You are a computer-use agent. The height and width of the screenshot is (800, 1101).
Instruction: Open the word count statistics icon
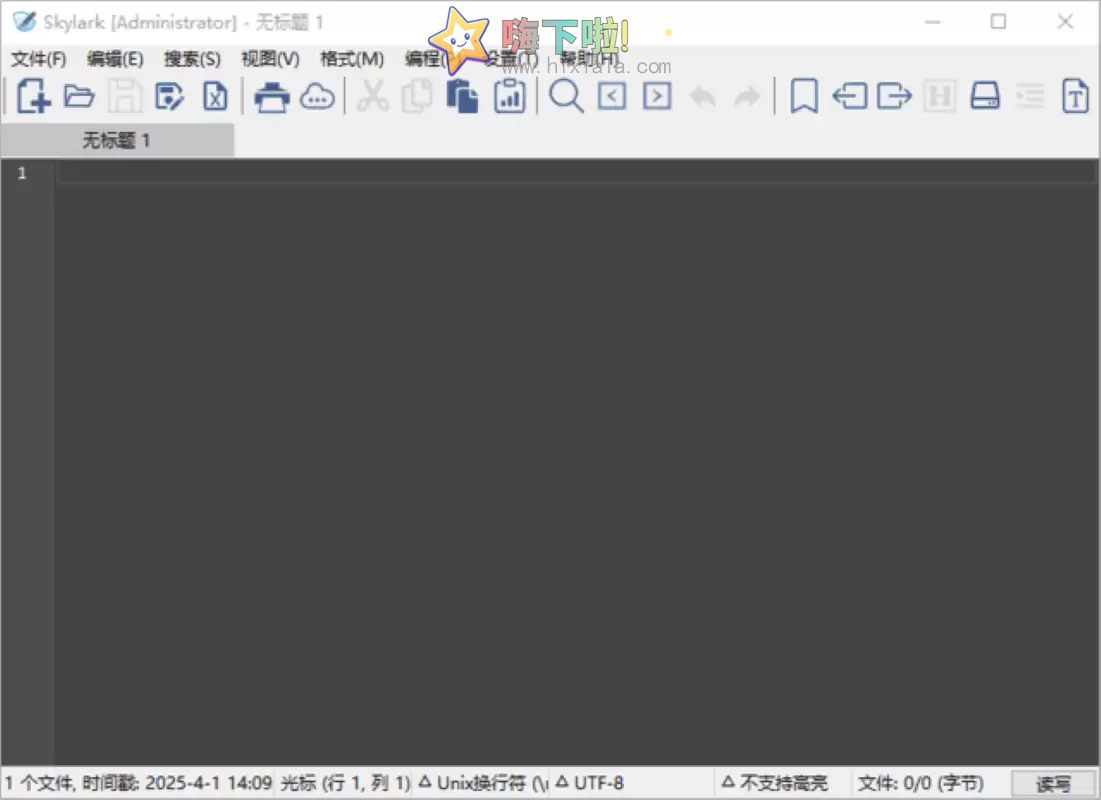click(x=510, y=95)
